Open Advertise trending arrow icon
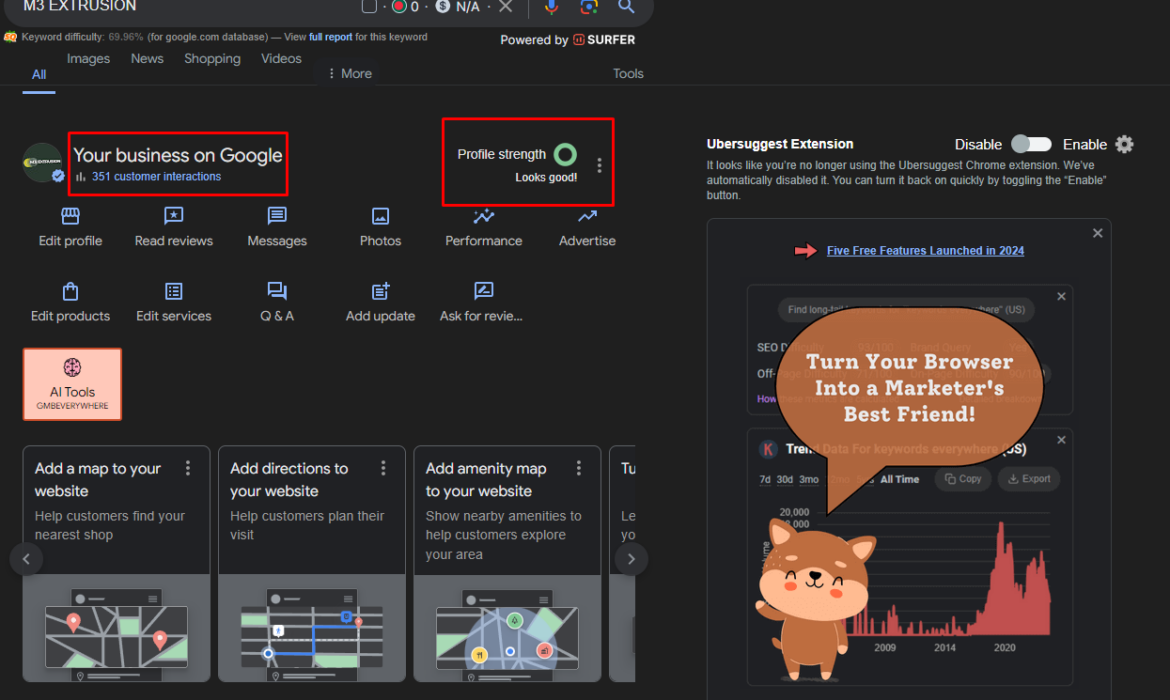 [587, 216]
